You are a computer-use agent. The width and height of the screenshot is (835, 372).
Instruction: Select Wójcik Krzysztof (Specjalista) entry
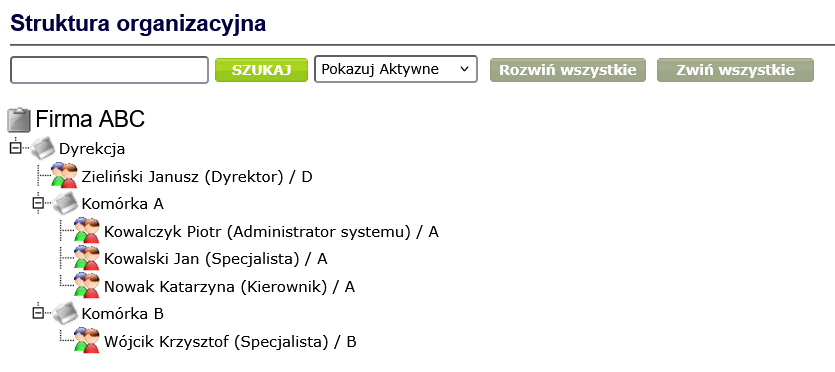tap(231, 341)
